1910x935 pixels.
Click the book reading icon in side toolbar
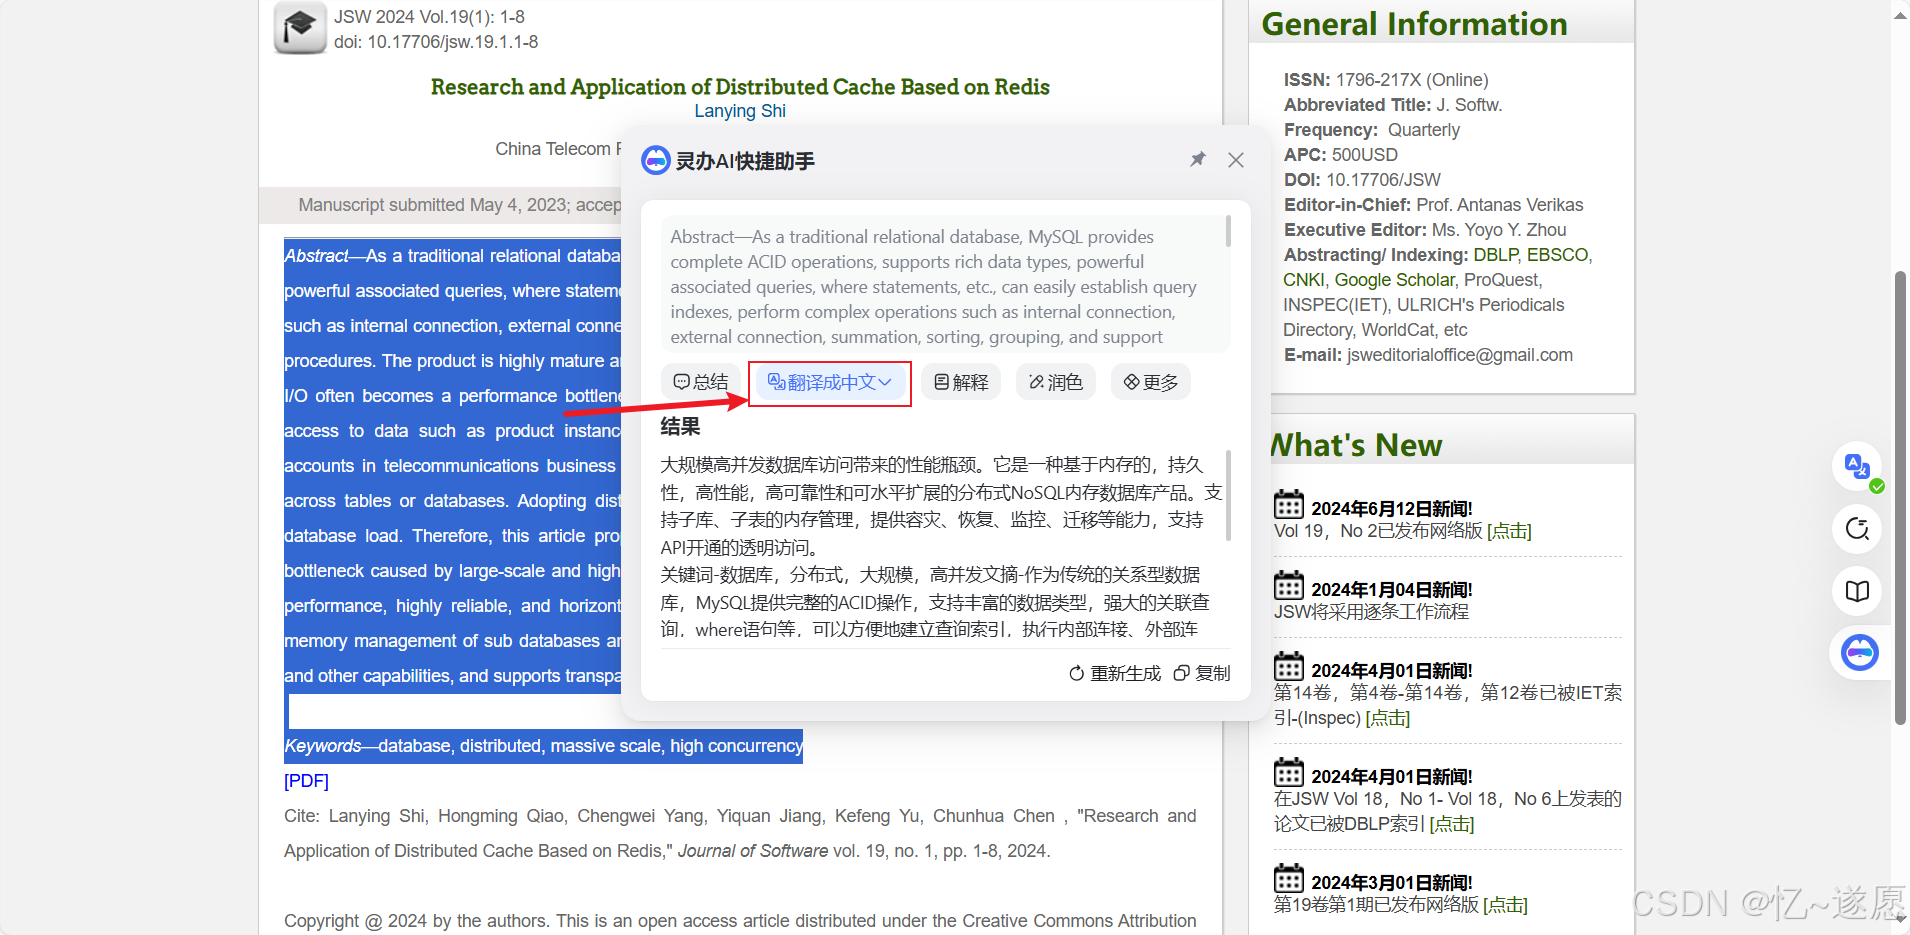tap(1857, 591)
